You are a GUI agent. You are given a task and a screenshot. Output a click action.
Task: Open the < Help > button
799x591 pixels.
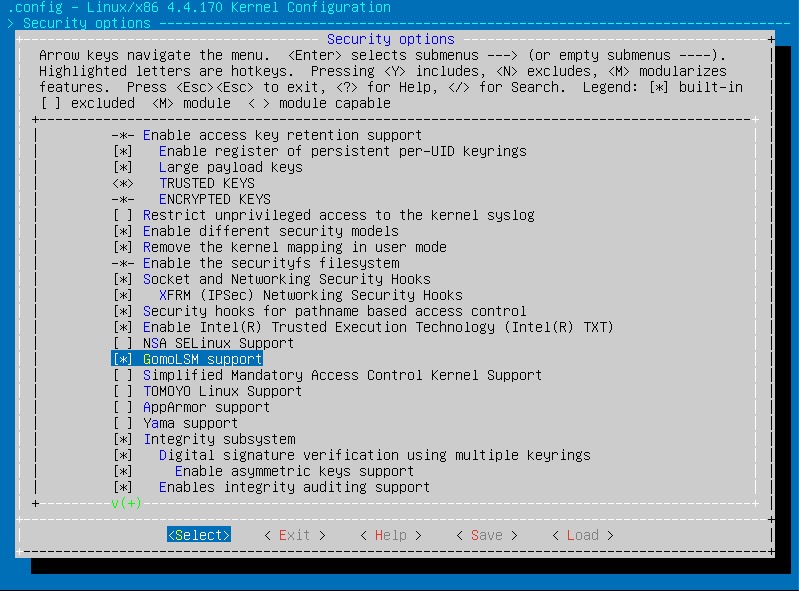(x=391, y=535)
